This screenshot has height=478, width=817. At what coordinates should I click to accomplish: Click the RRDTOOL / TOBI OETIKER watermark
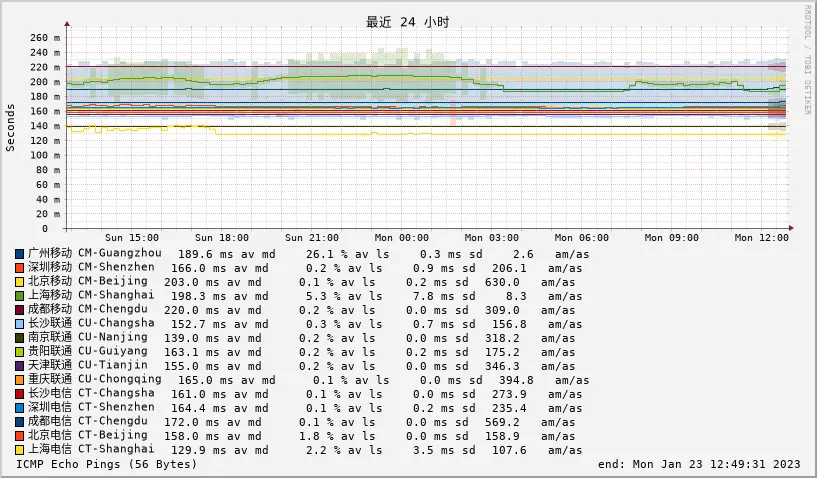point(808,60)
